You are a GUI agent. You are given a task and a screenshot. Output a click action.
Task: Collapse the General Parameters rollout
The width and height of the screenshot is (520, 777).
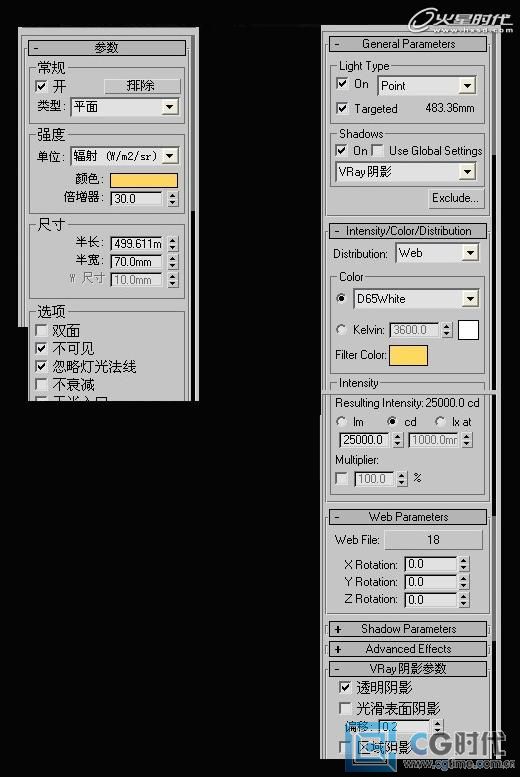click(x=408, y=44)
